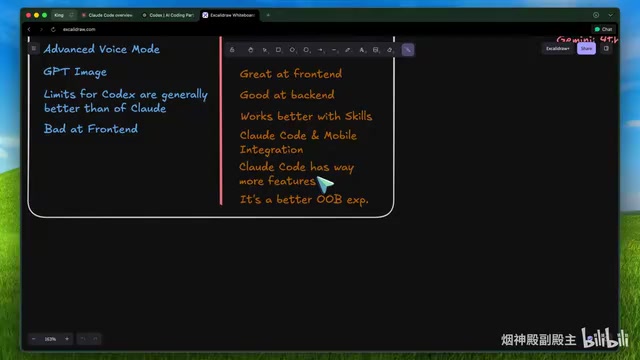Select the Excalidraw Whiteboard tab
This screenshot has height=360, width=640.
pos(229,15)
